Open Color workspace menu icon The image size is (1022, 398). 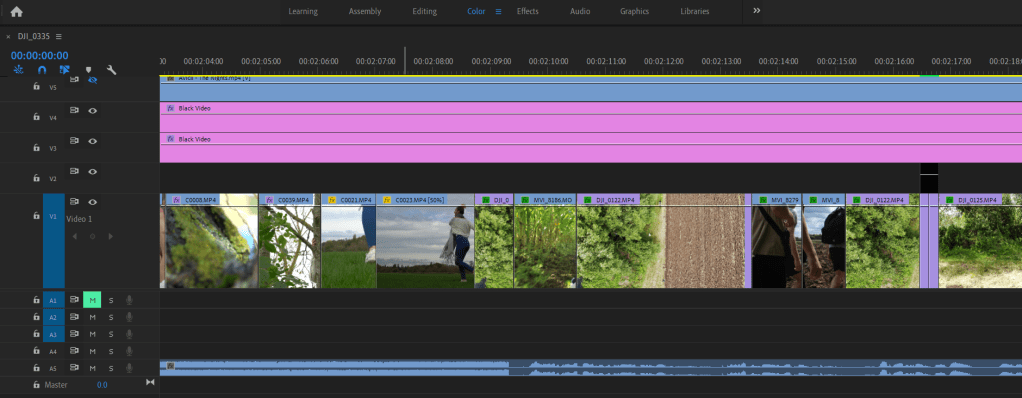(x=499, y=11)
